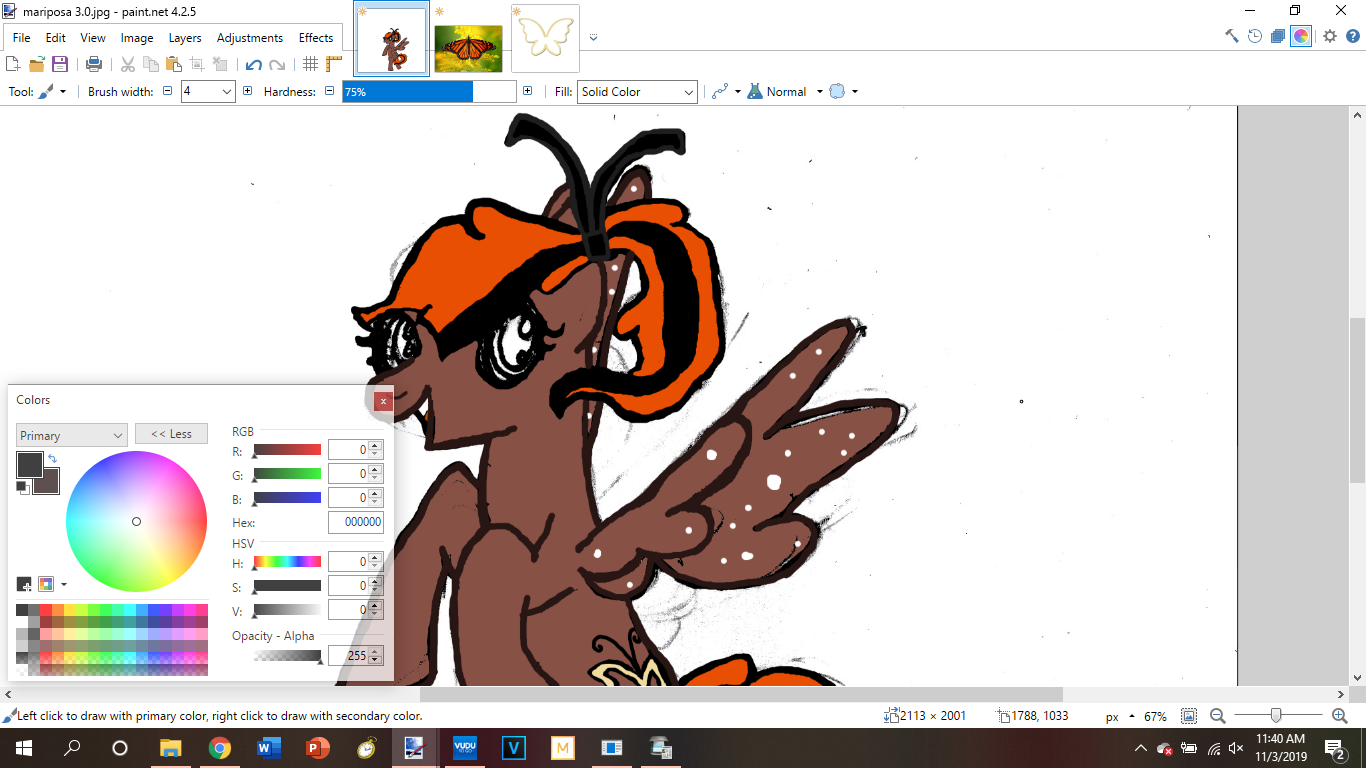
Task: Undo the last action with Undo icon
Action: point(253,65)
